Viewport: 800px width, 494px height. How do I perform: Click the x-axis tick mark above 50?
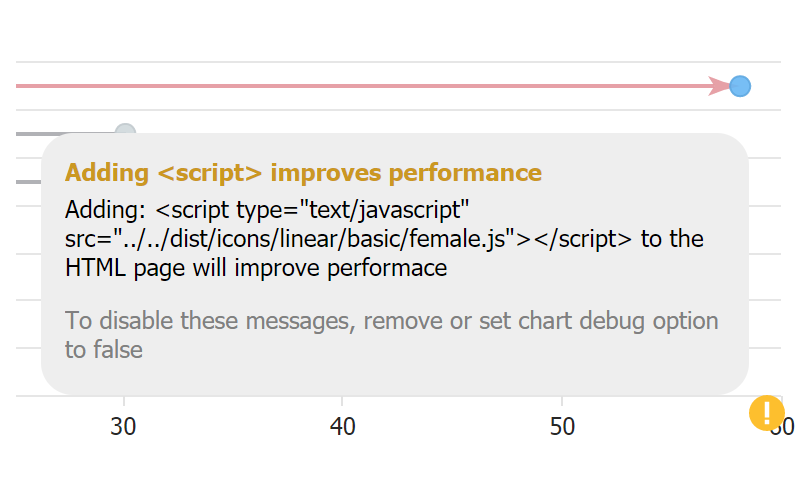click(562, 401)
